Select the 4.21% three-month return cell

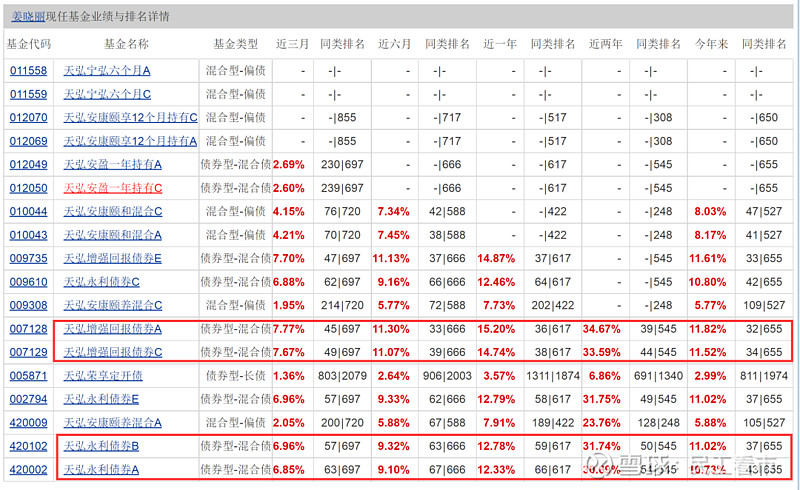[x=289, y=235]
